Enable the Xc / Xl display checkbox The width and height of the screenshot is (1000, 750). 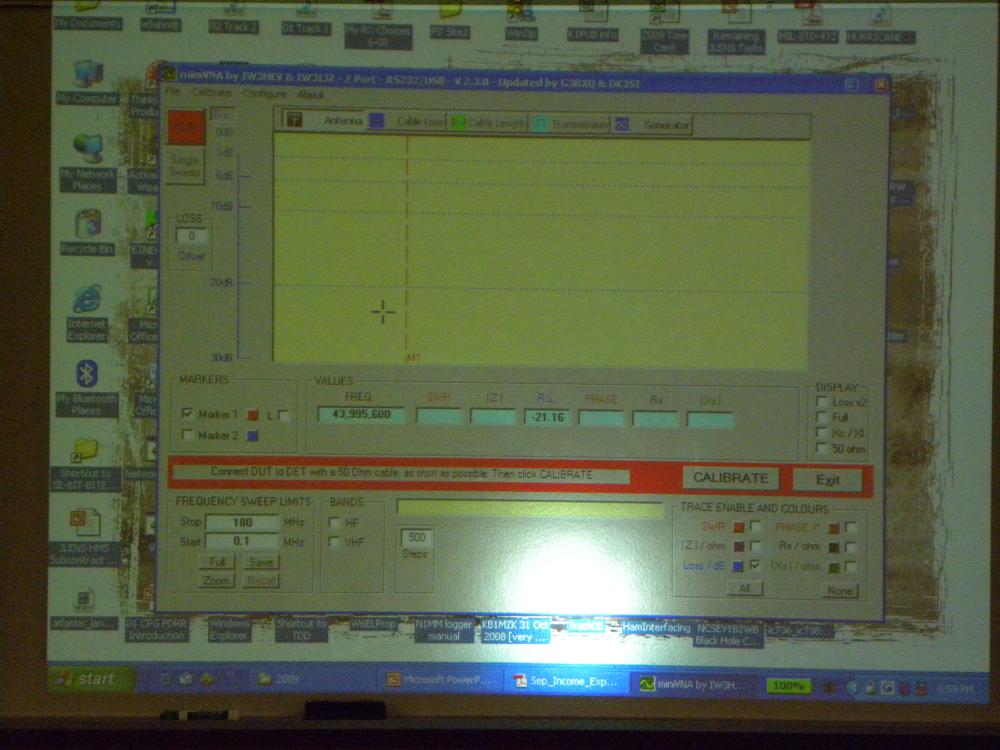822,432
